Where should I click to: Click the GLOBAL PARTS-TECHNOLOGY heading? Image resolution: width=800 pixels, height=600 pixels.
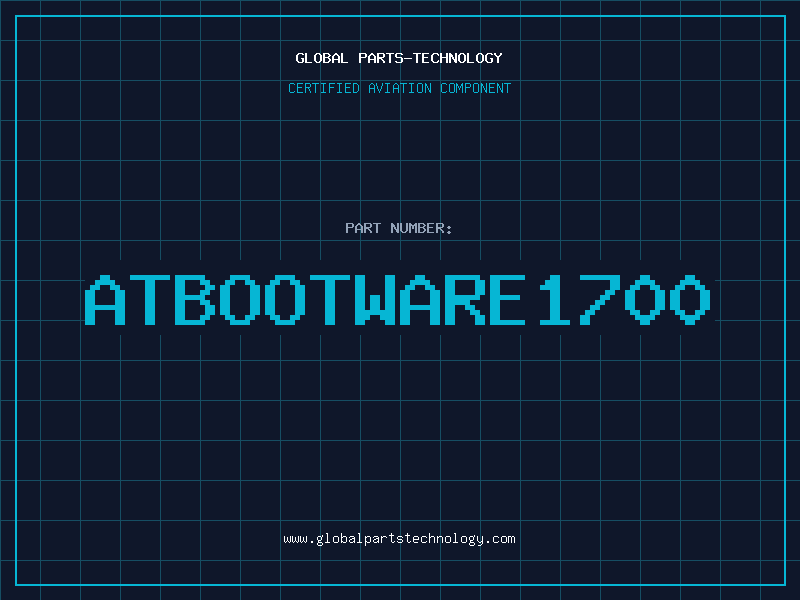pos(399,58)
